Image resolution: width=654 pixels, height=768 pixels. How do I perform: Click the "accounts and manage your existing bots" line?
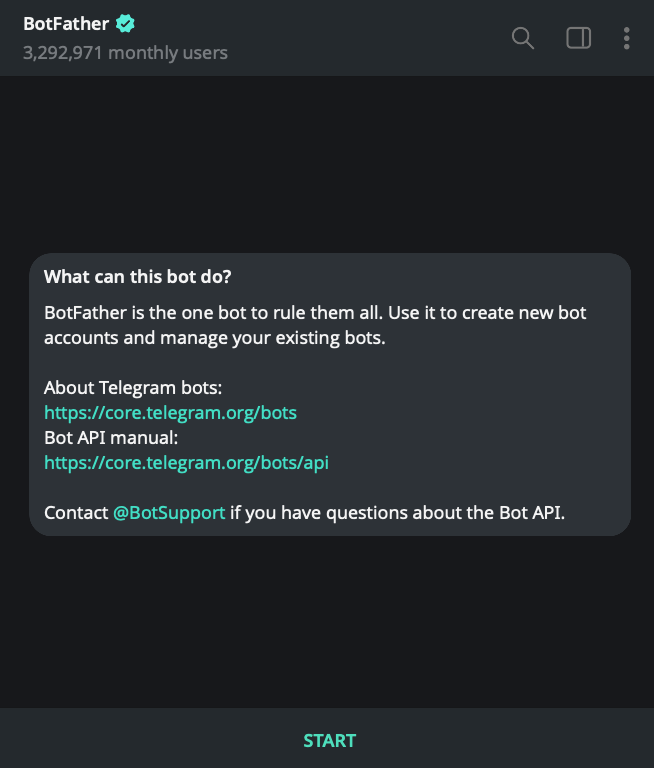[214, 338]
